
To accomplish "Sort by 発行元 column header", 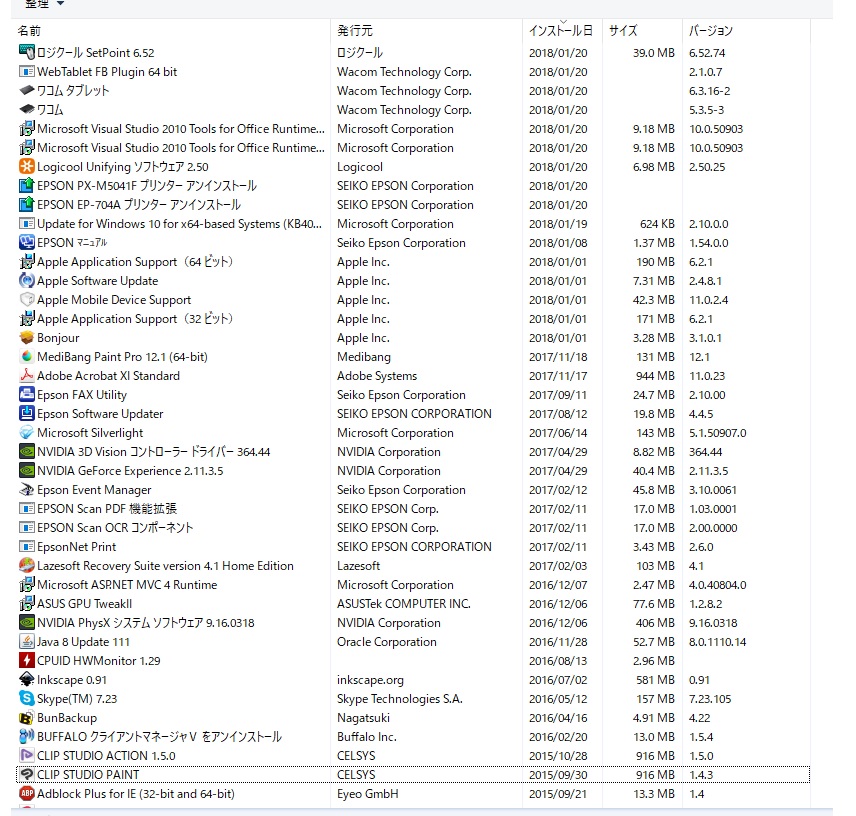I will tap(355, 31).
